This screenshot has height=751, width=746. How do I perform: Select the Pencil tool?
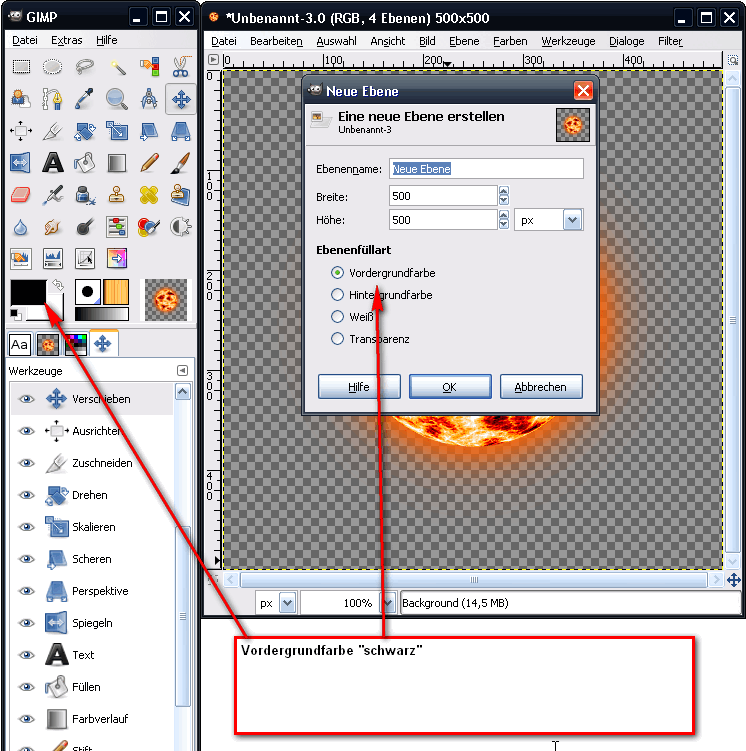click(150, 163)
